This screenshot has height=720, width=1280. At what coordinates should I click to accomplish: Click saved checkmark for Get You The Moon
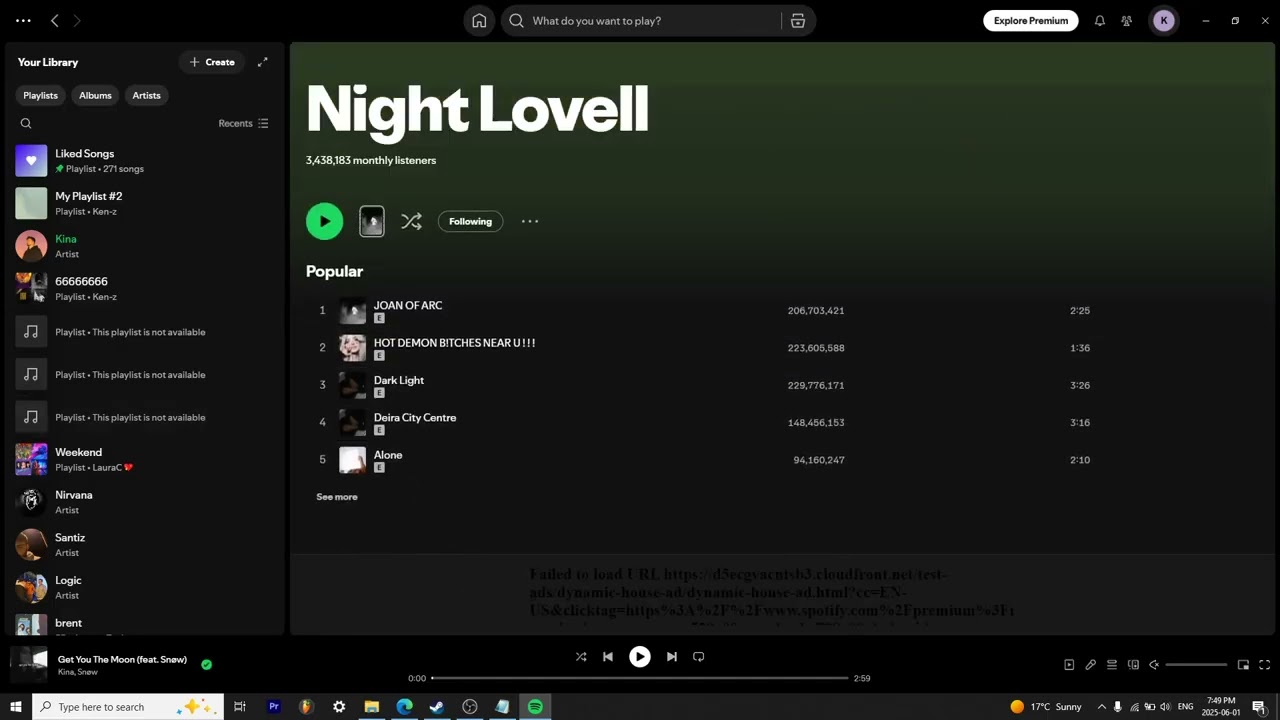(x=206, y=664)
